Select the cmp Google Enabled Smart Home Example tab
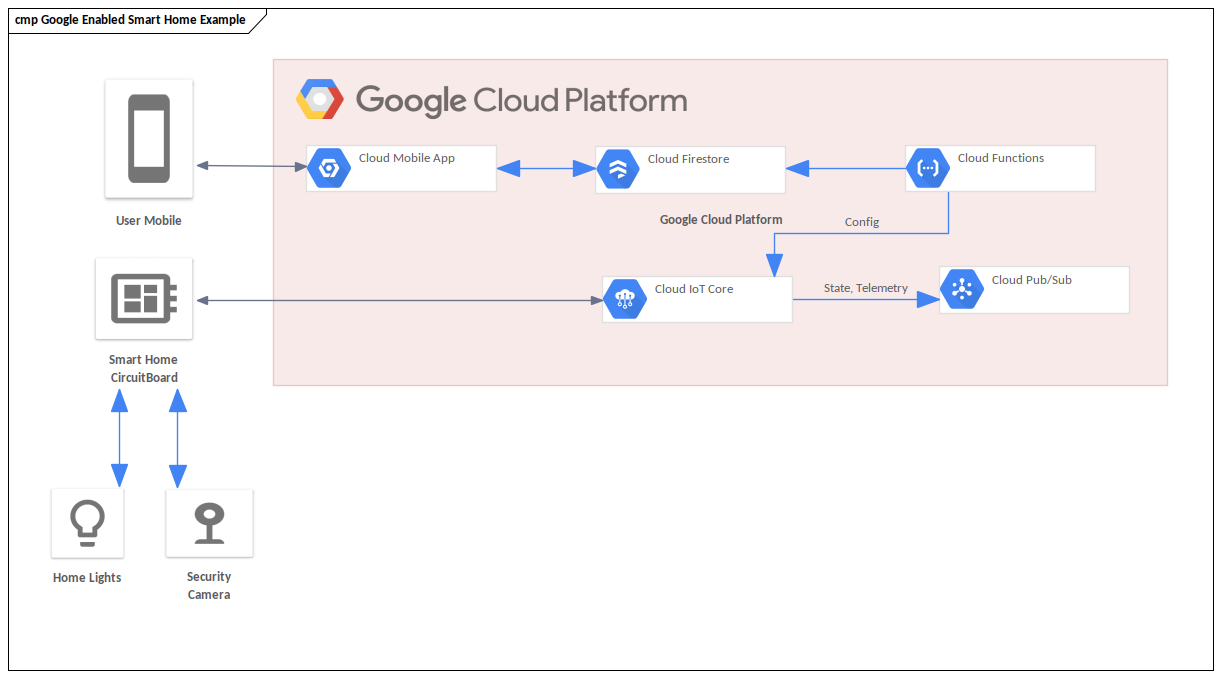 128,19
